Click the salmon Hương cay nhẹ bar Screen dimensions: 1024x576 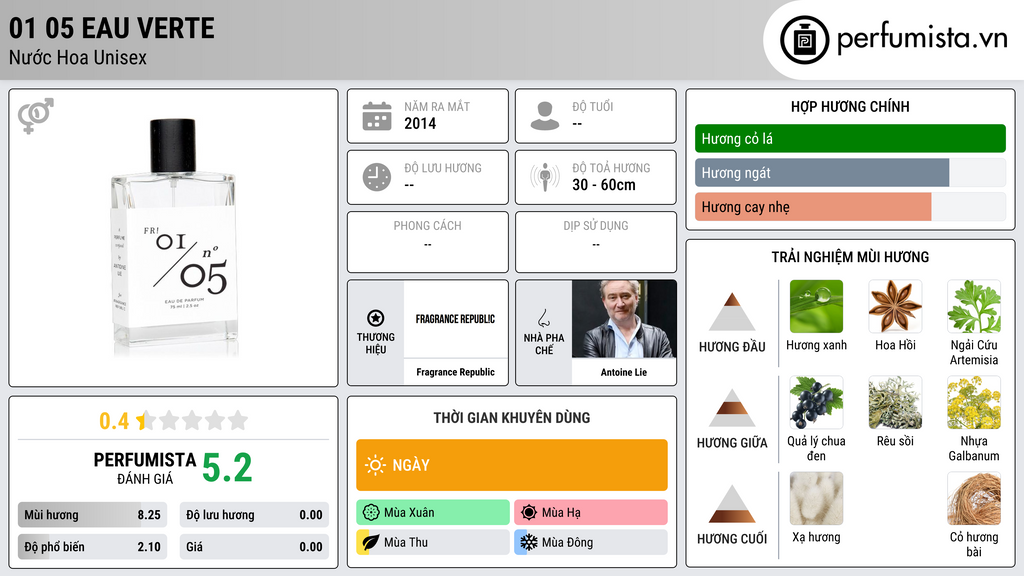850,207
